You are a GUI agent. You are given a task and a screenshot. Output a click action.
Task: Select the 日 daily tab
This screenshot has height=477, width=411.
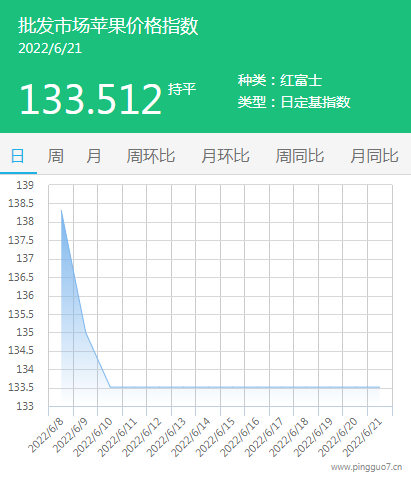[18, 156]
